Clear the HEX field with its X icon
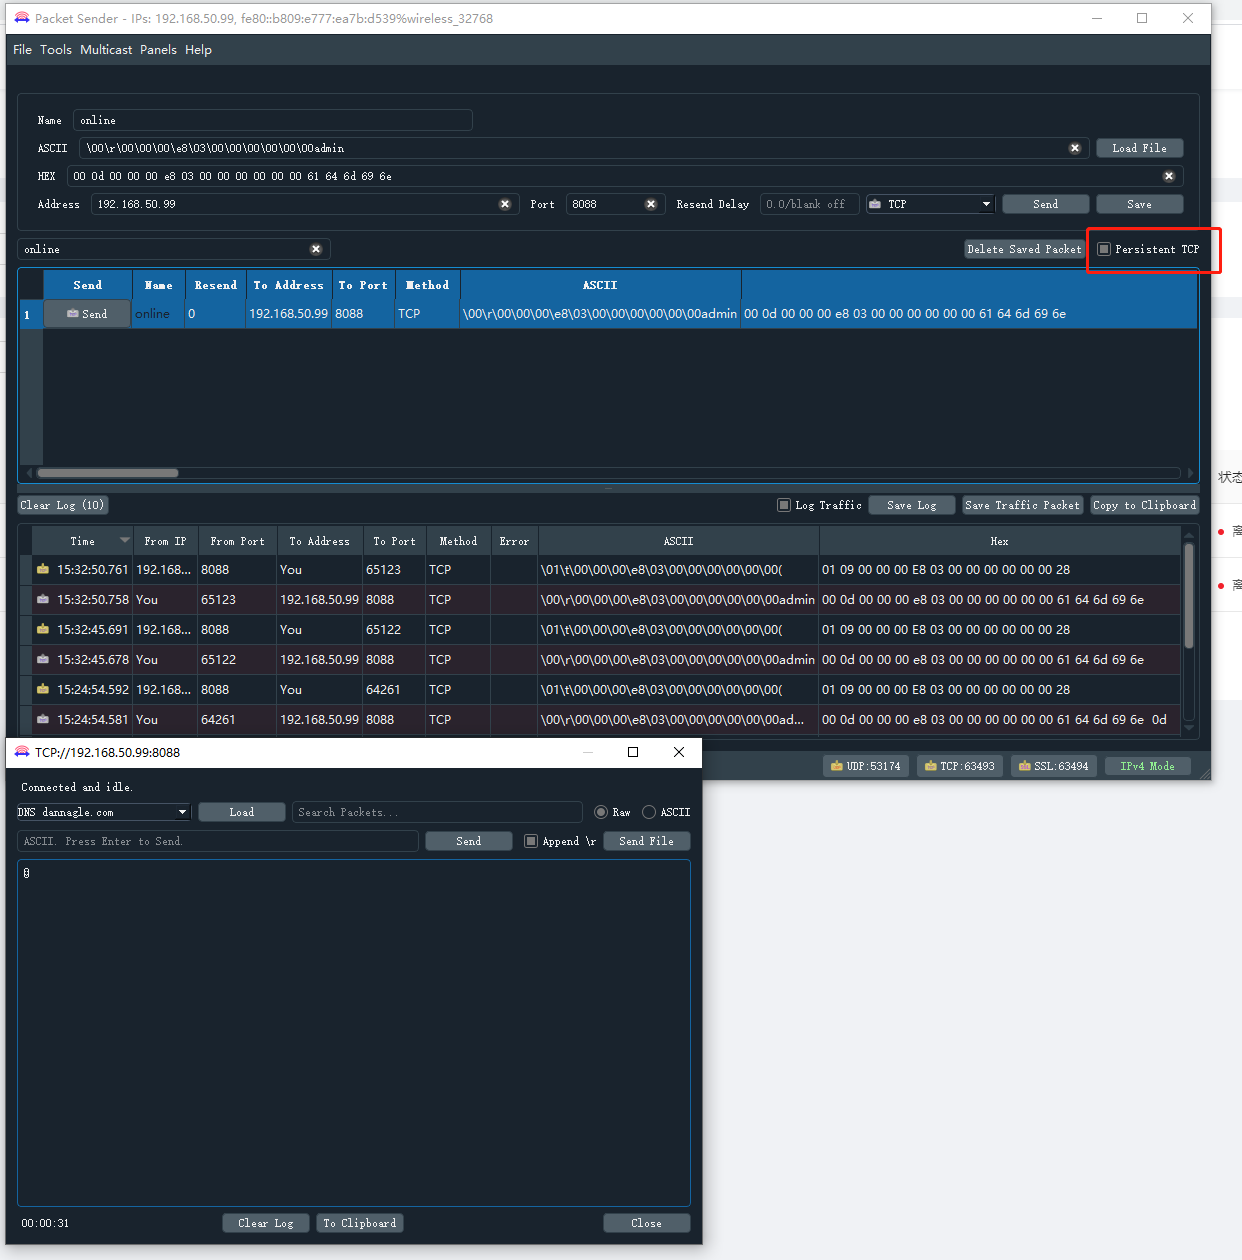The width and height of the screenshot is (1242, 1260). click(x=1169, y=175)
